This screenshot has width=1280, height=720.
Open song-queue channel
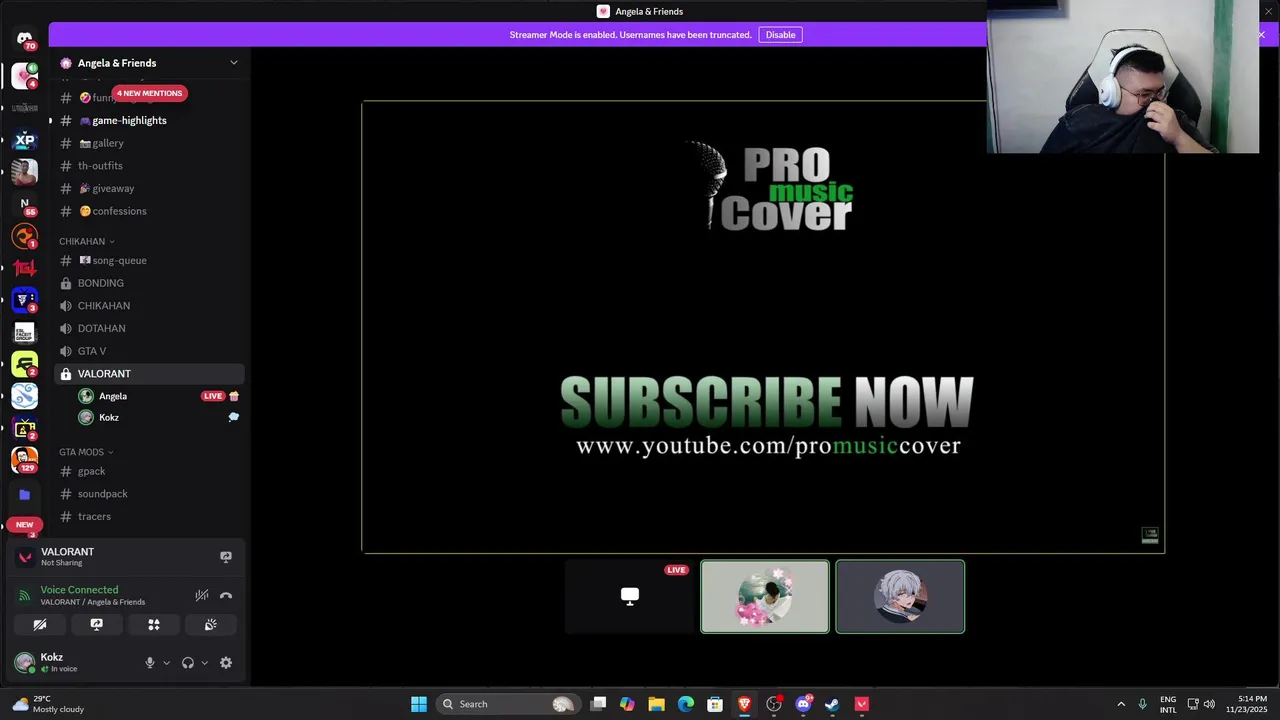150,260
